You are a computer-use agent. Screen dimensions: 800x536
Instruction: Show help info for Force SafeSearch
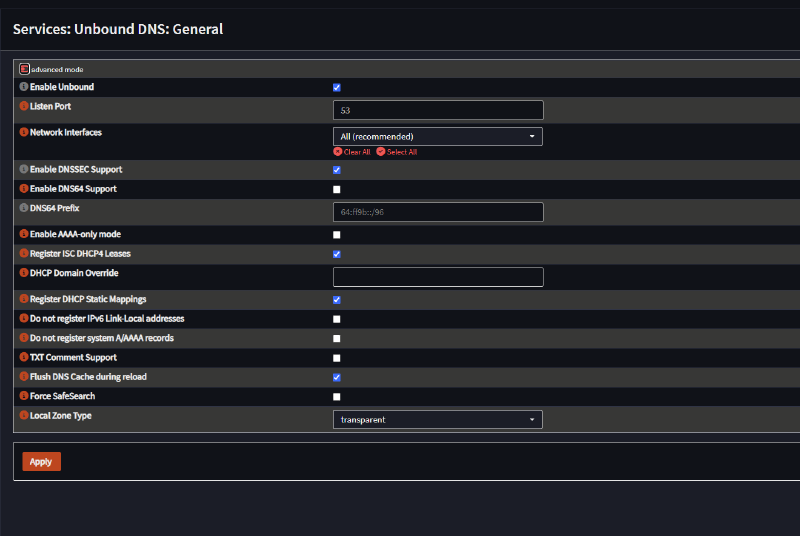click(x=23, y=396)
